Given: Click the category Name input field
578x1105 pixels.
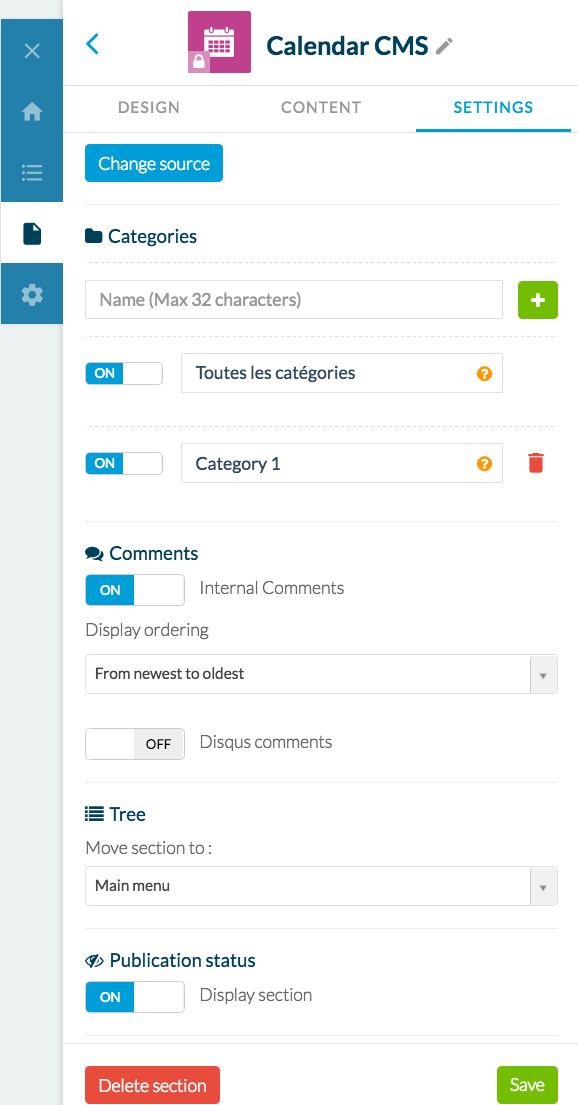Looking at the screenshot, I should pos(294,300).
